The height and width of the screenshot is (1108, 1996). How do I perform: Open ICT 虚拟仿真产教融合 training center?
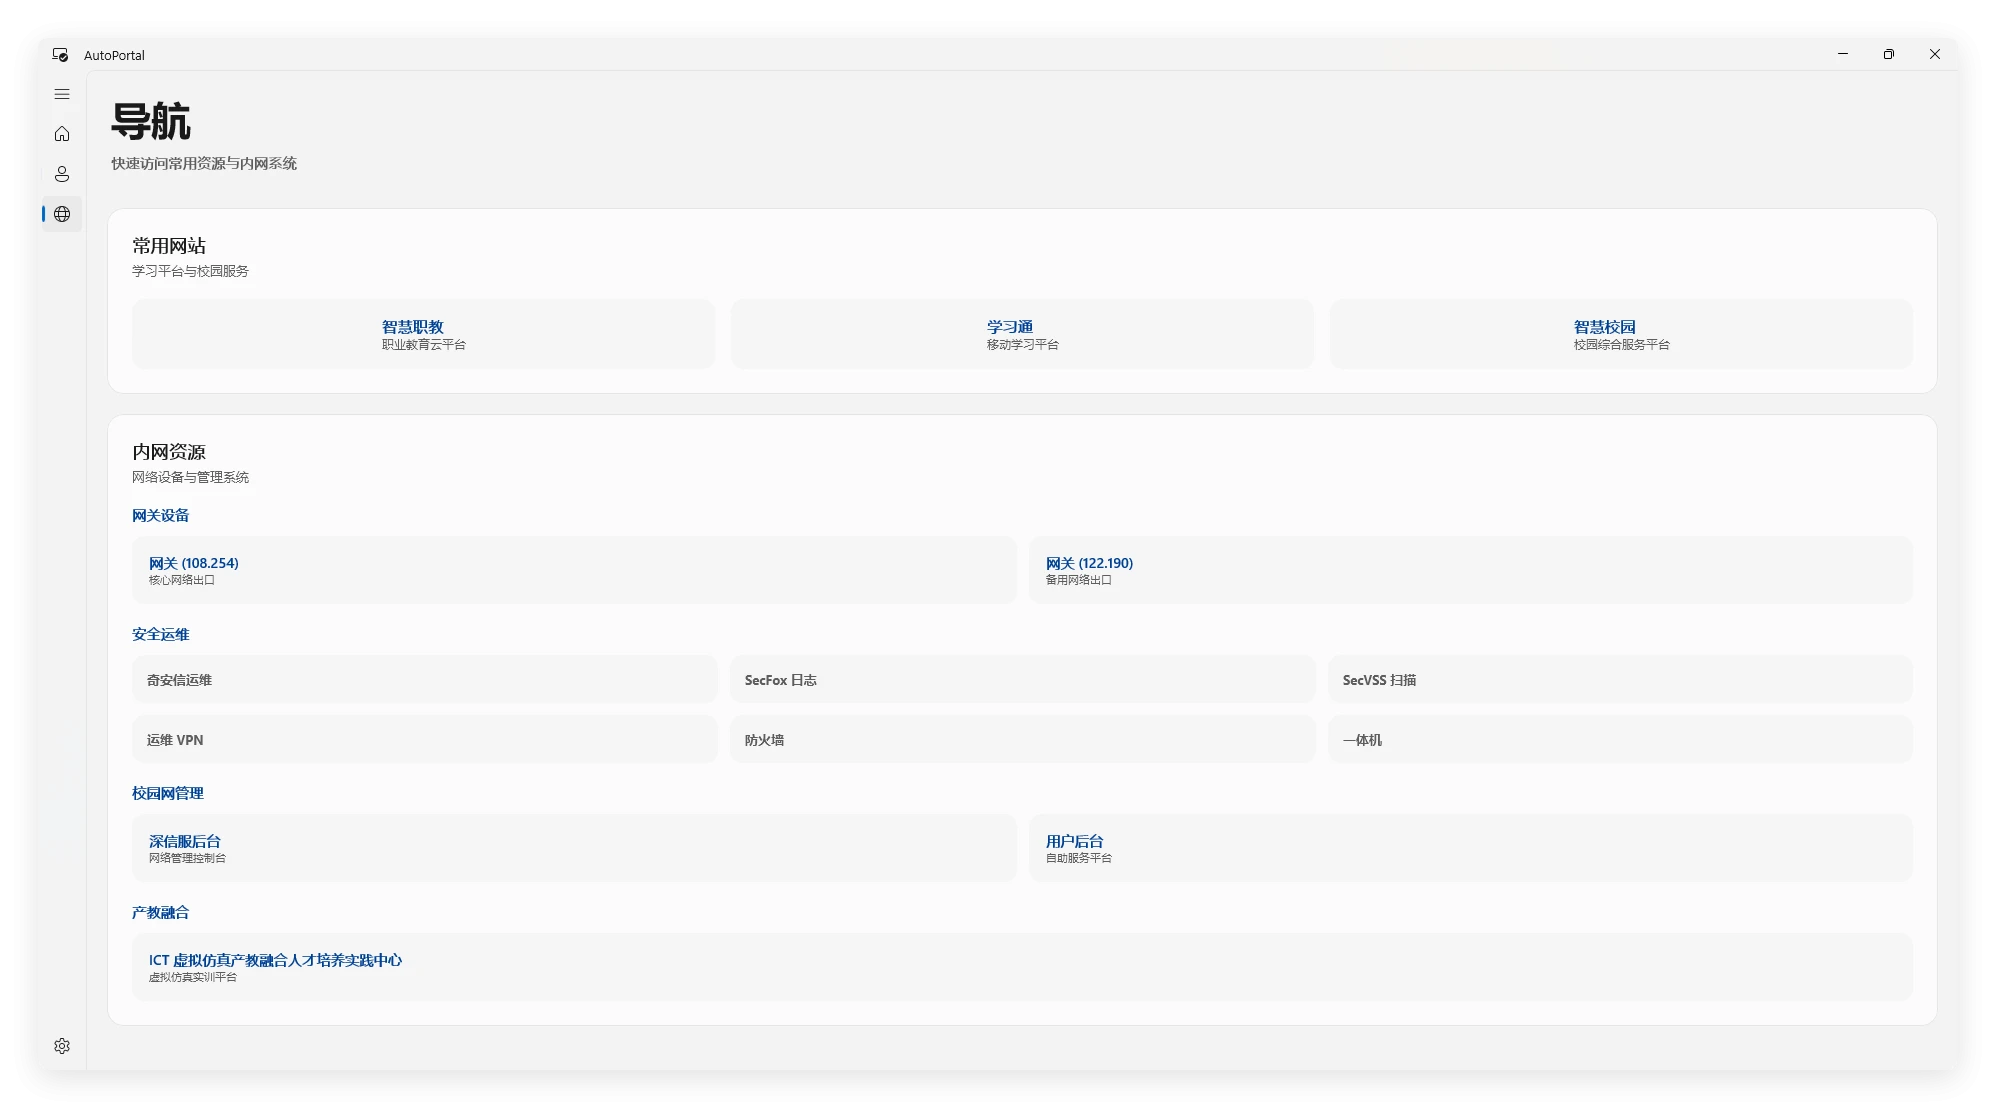click(1021, 967)
